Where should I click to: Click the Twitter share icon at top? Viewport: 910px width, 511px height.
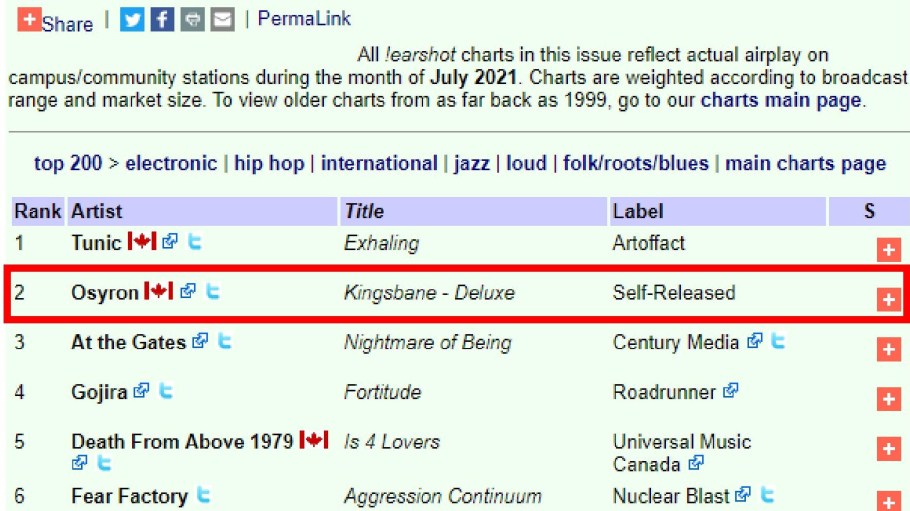pos(132,19)
